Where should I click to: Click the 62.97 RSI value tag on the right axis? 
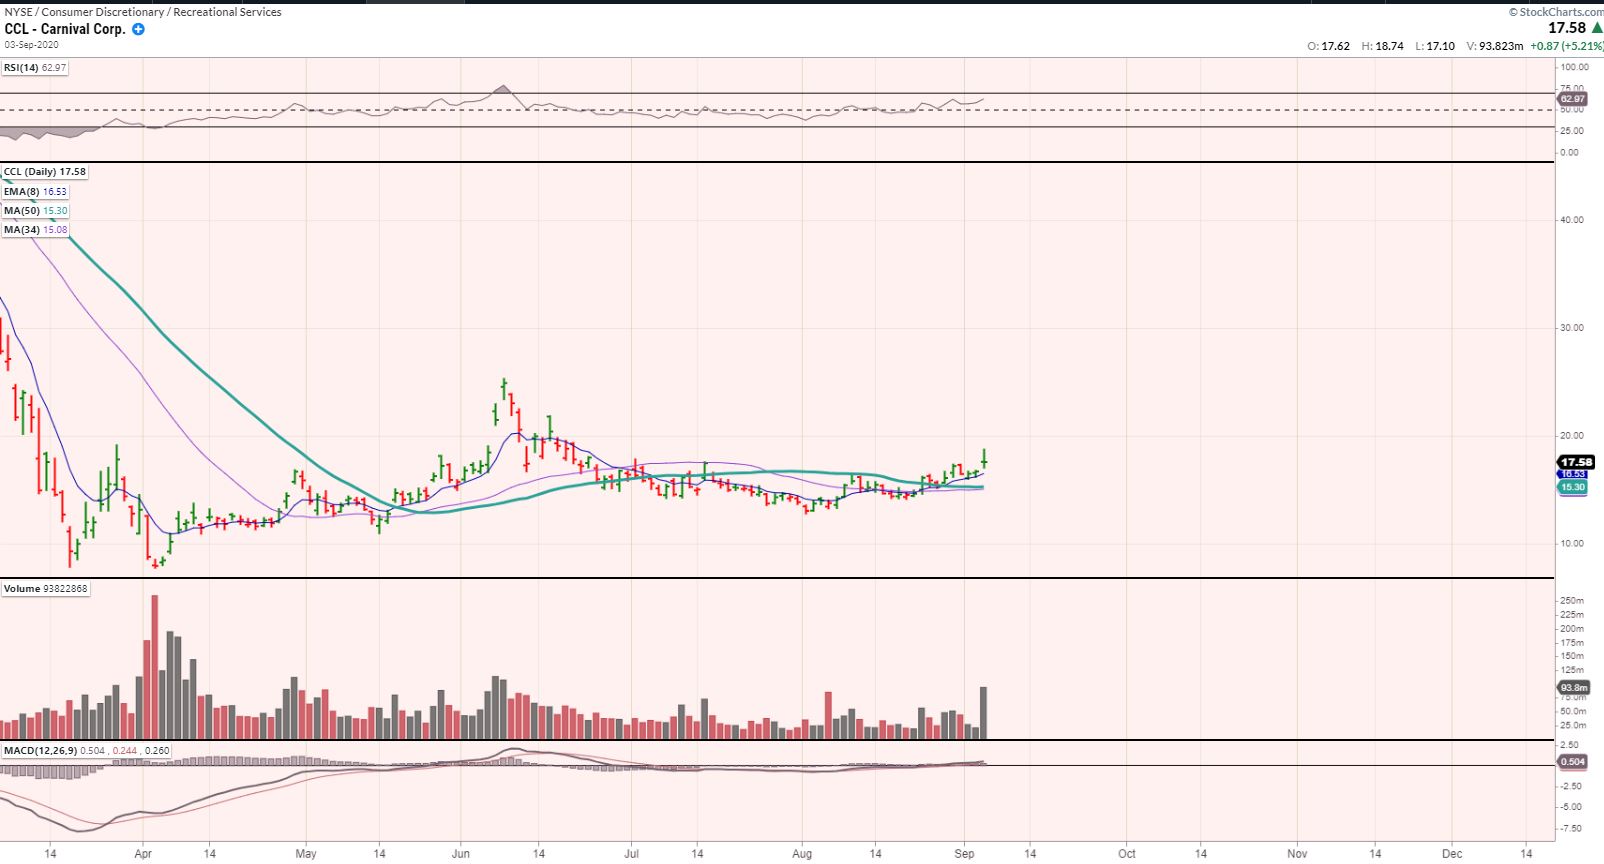(1572, 99)
